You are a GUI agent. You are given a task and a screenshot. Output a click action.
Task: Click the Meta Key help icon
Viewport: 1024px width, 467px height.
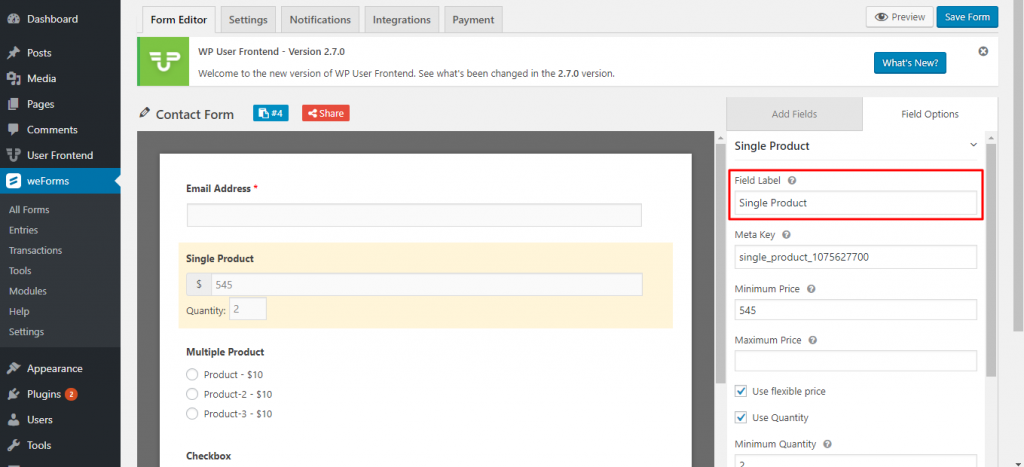pyautogui.click(x=786, y=234)
